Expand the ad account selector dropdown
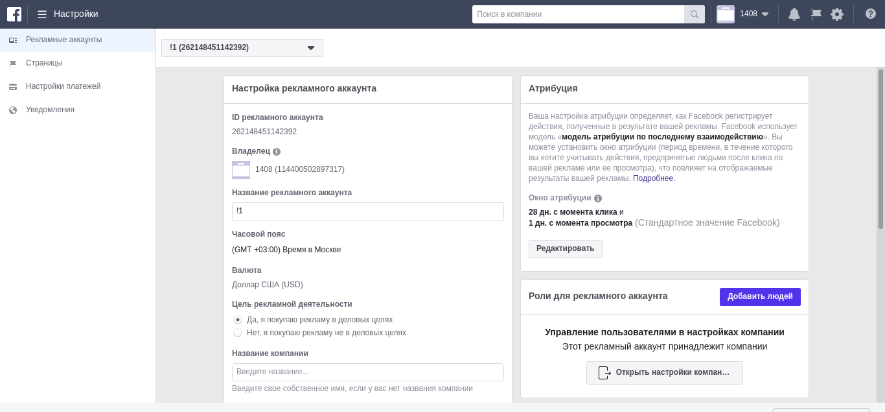 [x=242, y=47]
